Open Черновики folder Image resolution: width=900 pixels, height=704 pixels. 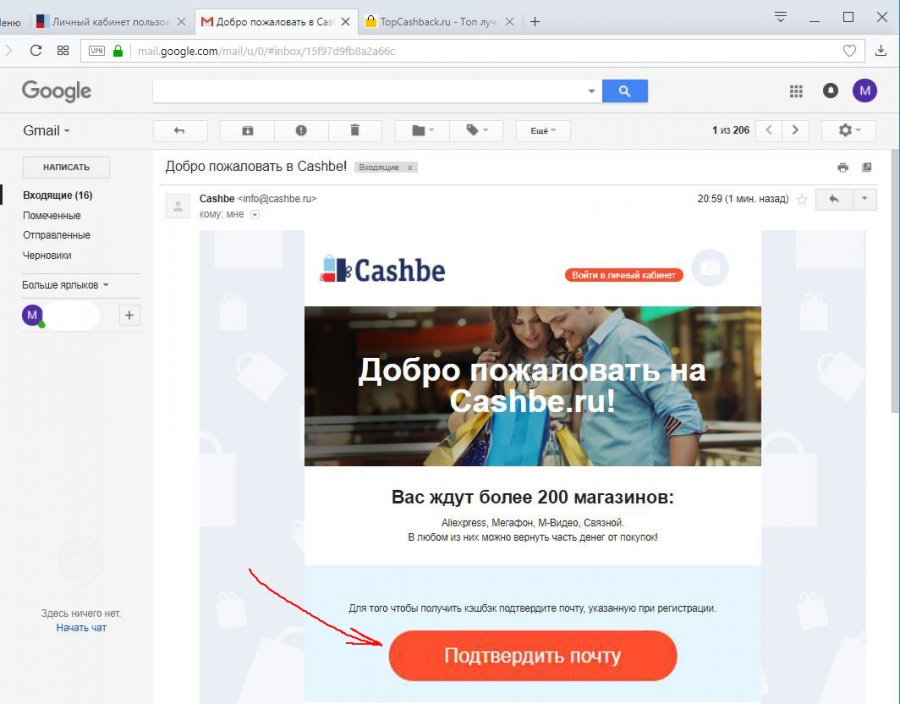click(x=47, y=255)
